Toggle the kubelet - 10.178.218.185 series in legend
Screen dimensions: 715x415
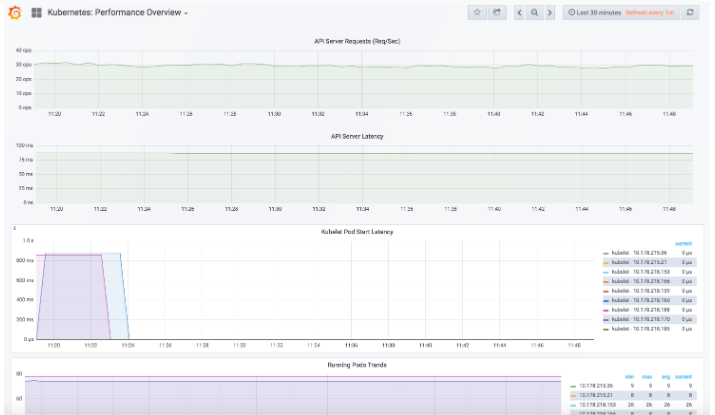pos(641,329)
